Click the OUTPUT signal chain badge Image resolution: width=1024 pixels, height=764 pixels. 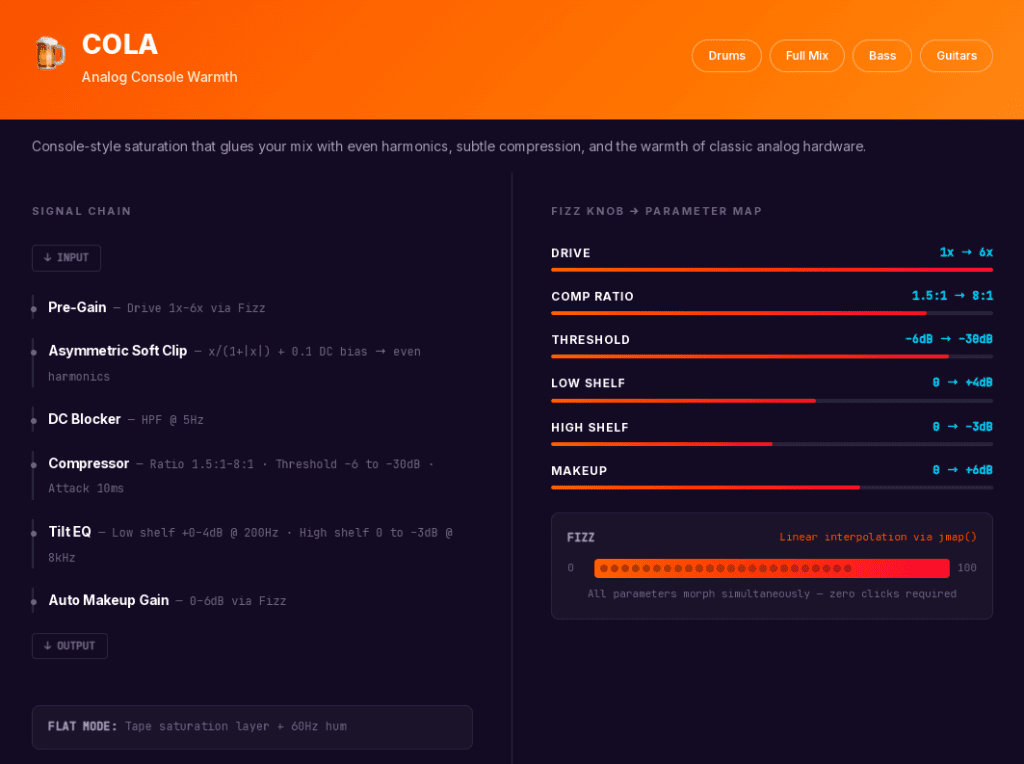[x=70, y=646]
